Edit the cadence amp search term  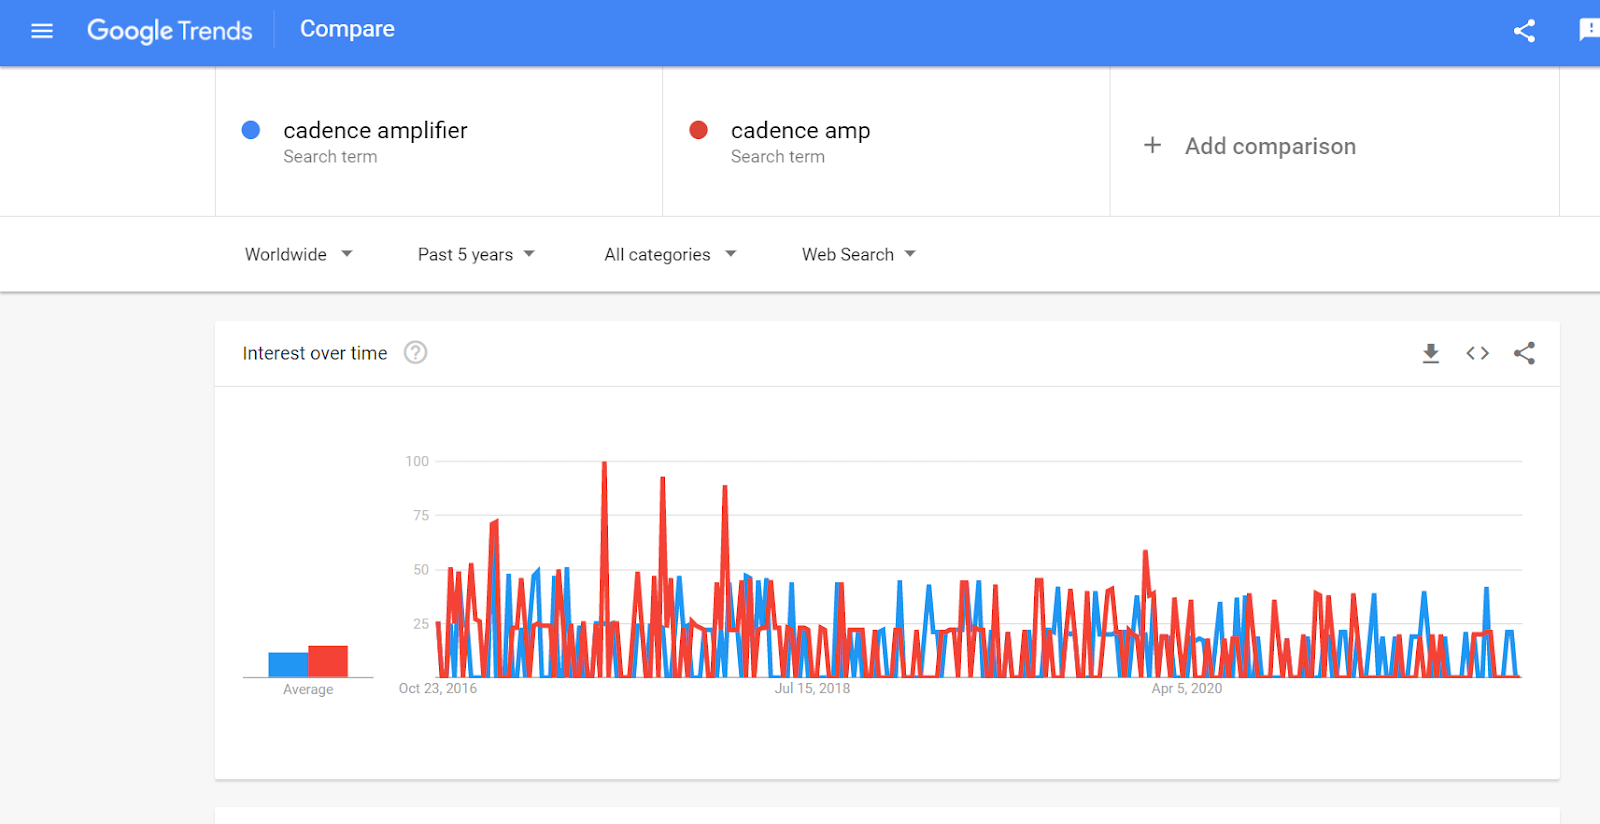tap(800, 131)
